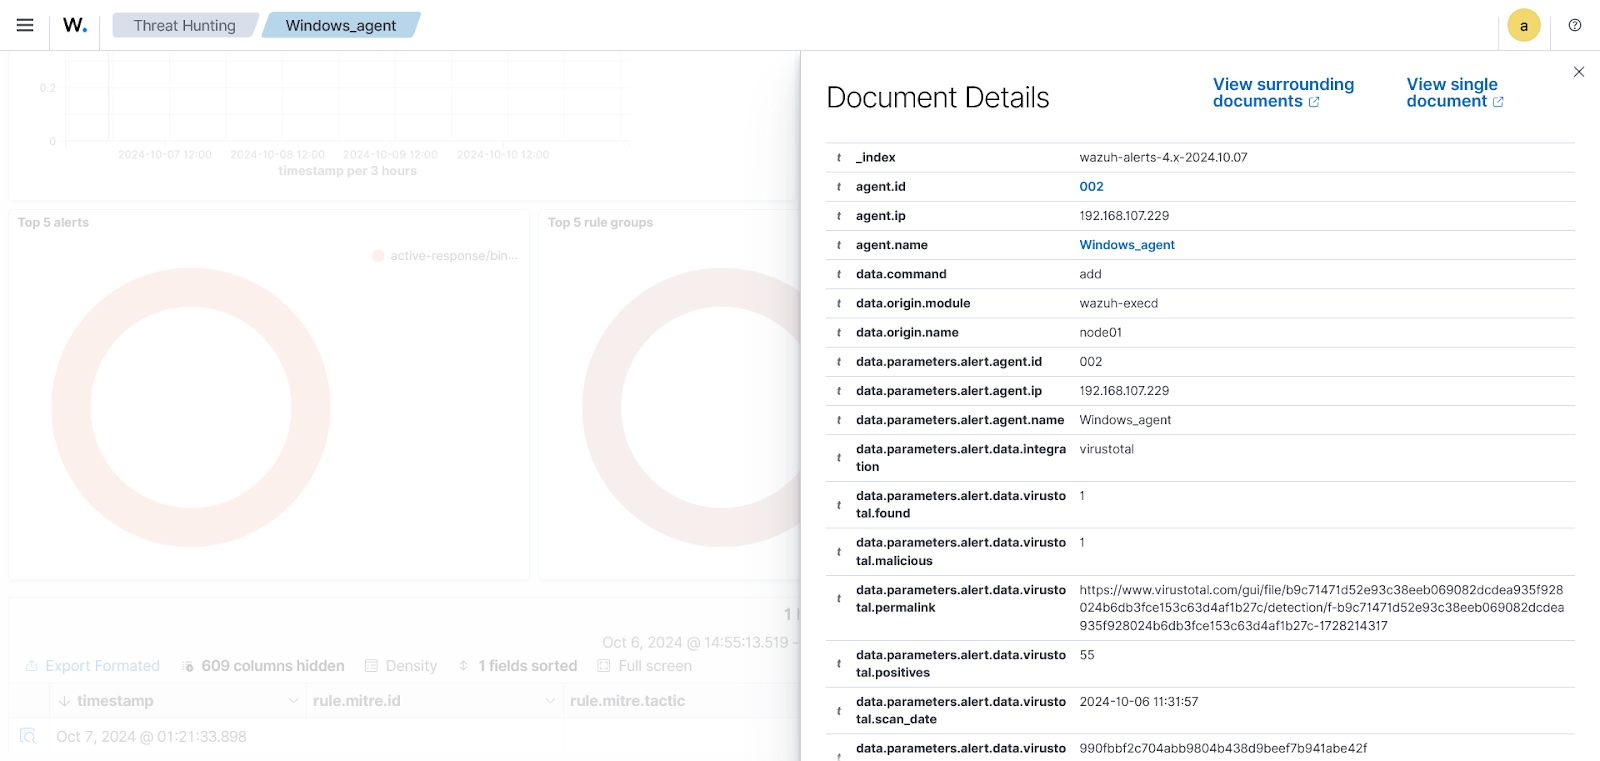Click the Export Formated button
1600x761 pixels.
[92, 666]
